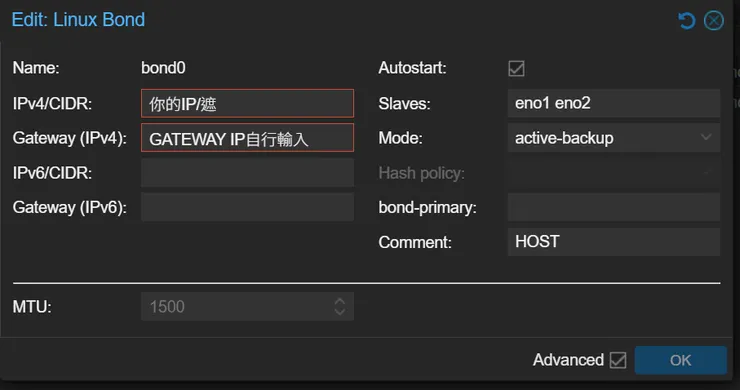
Task: Click the Comment field containing HOST
Action: (x=614, y=242)
